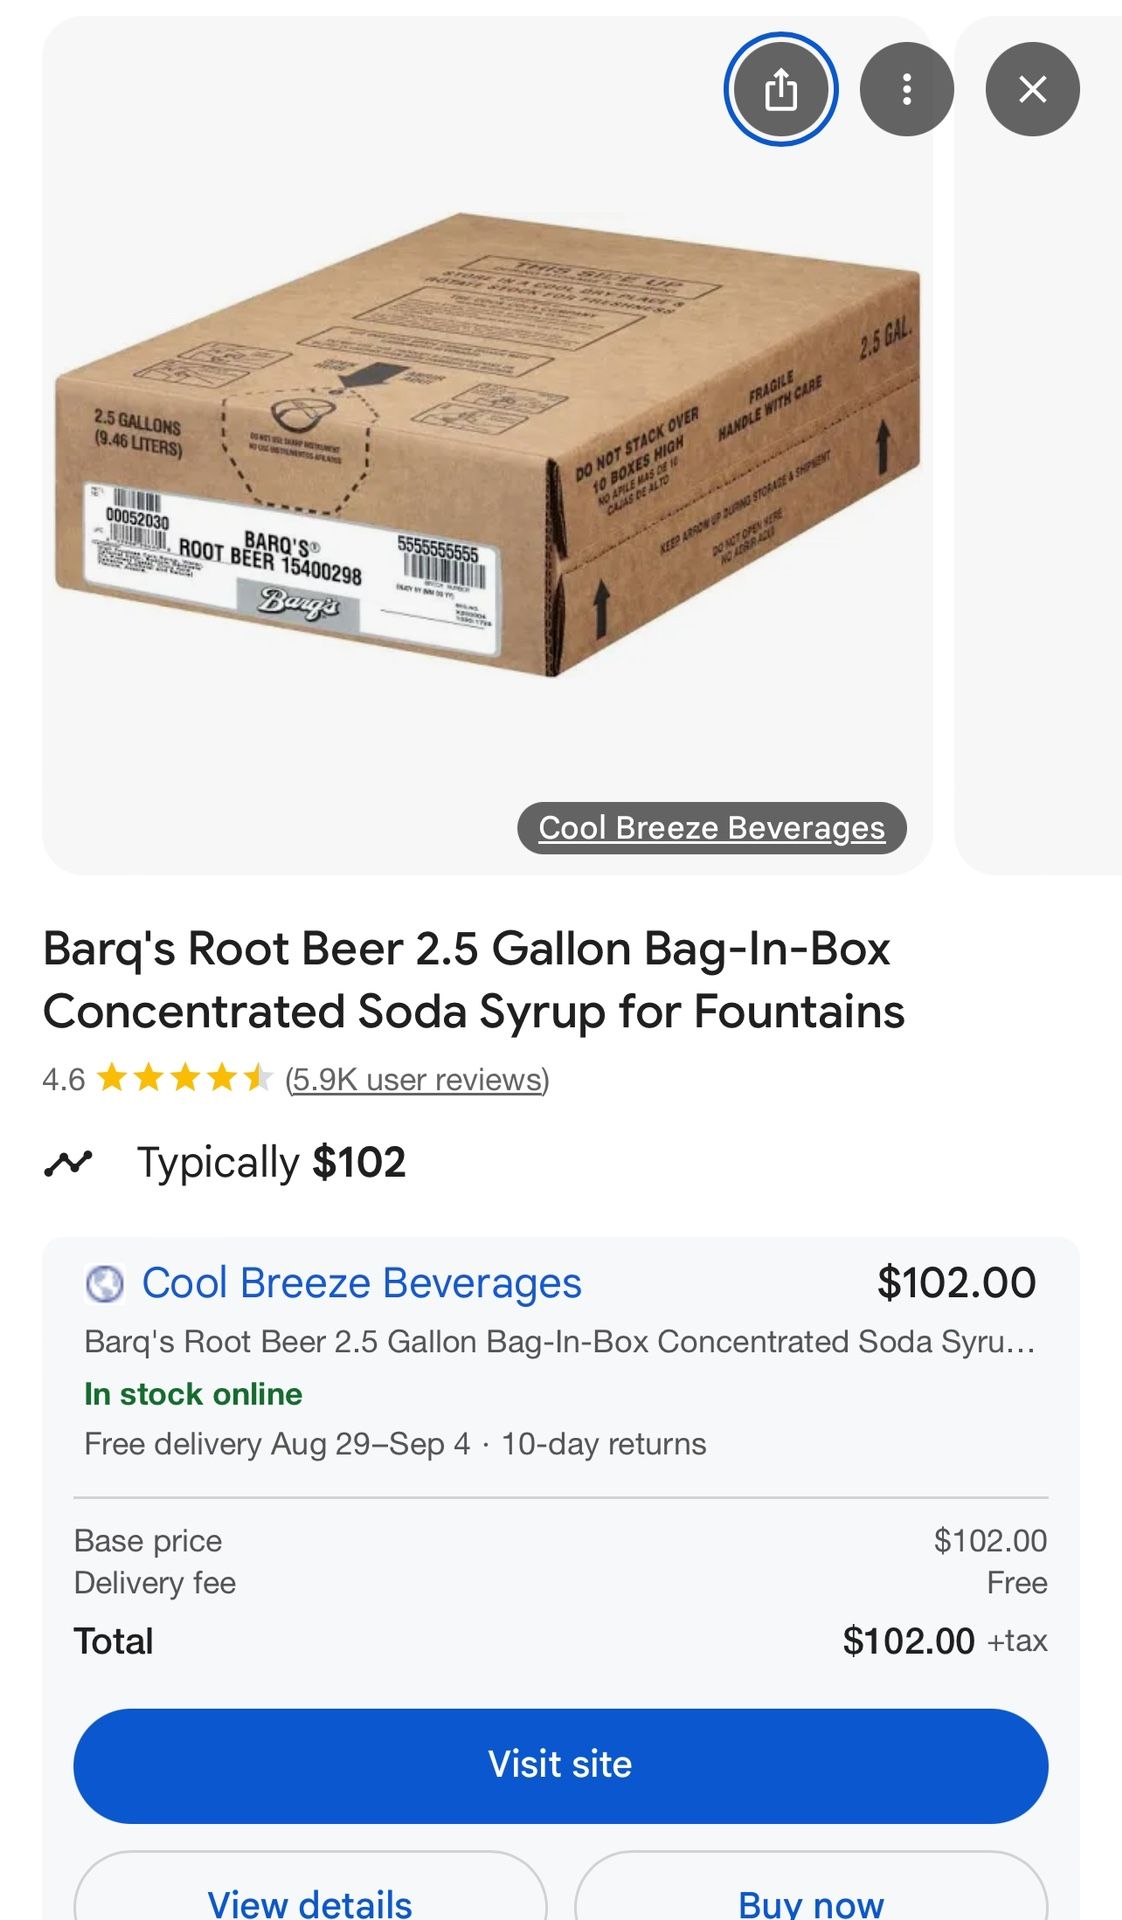
Task: Click the In stock online status
Action: click(193, 1394)
